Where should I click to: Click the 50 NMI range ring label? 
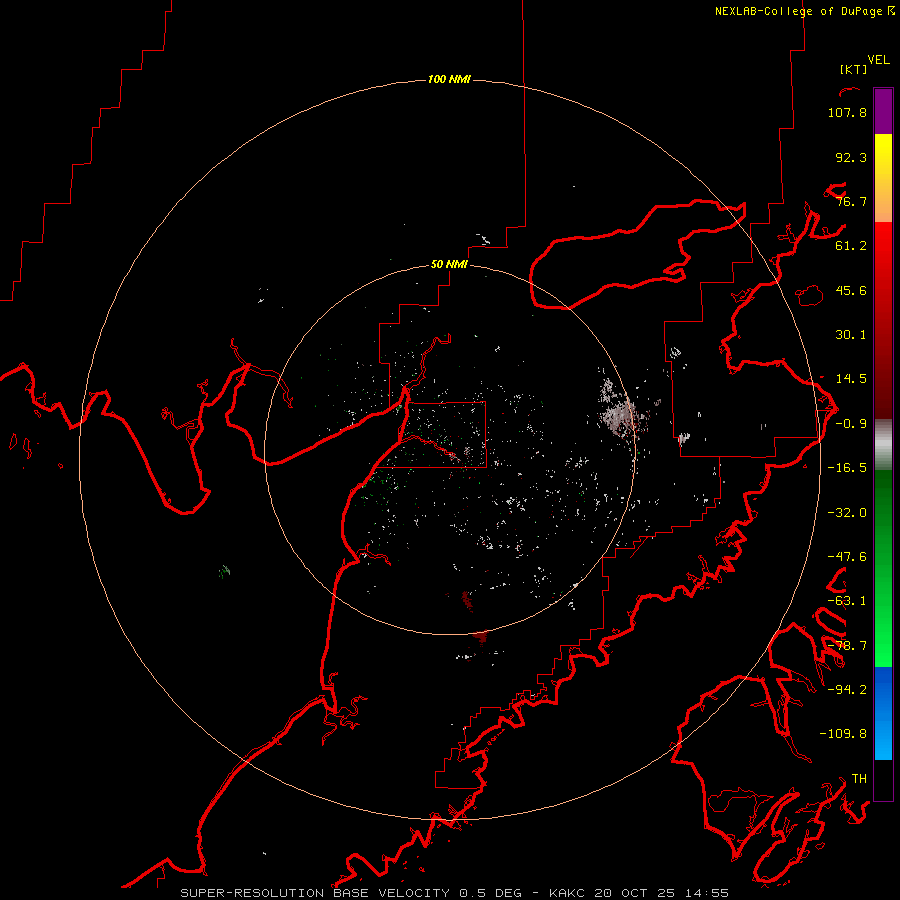[449, 264]
